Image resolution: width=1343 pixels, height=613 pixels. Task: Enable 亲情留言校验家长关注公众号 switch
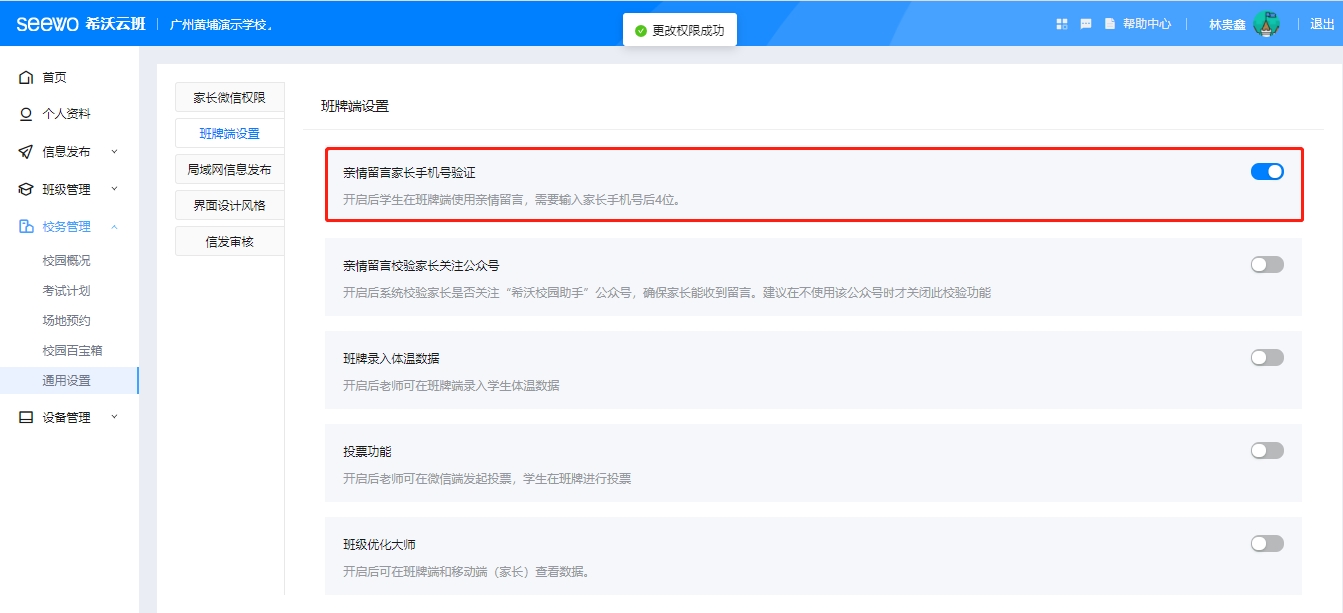click(x=1267, y=265)
